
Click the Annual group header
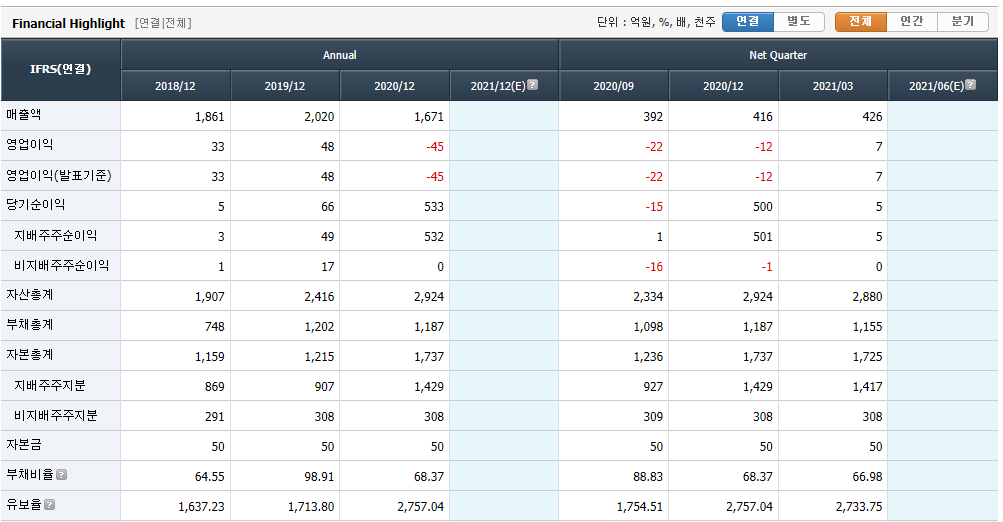[x=340, y=55]
